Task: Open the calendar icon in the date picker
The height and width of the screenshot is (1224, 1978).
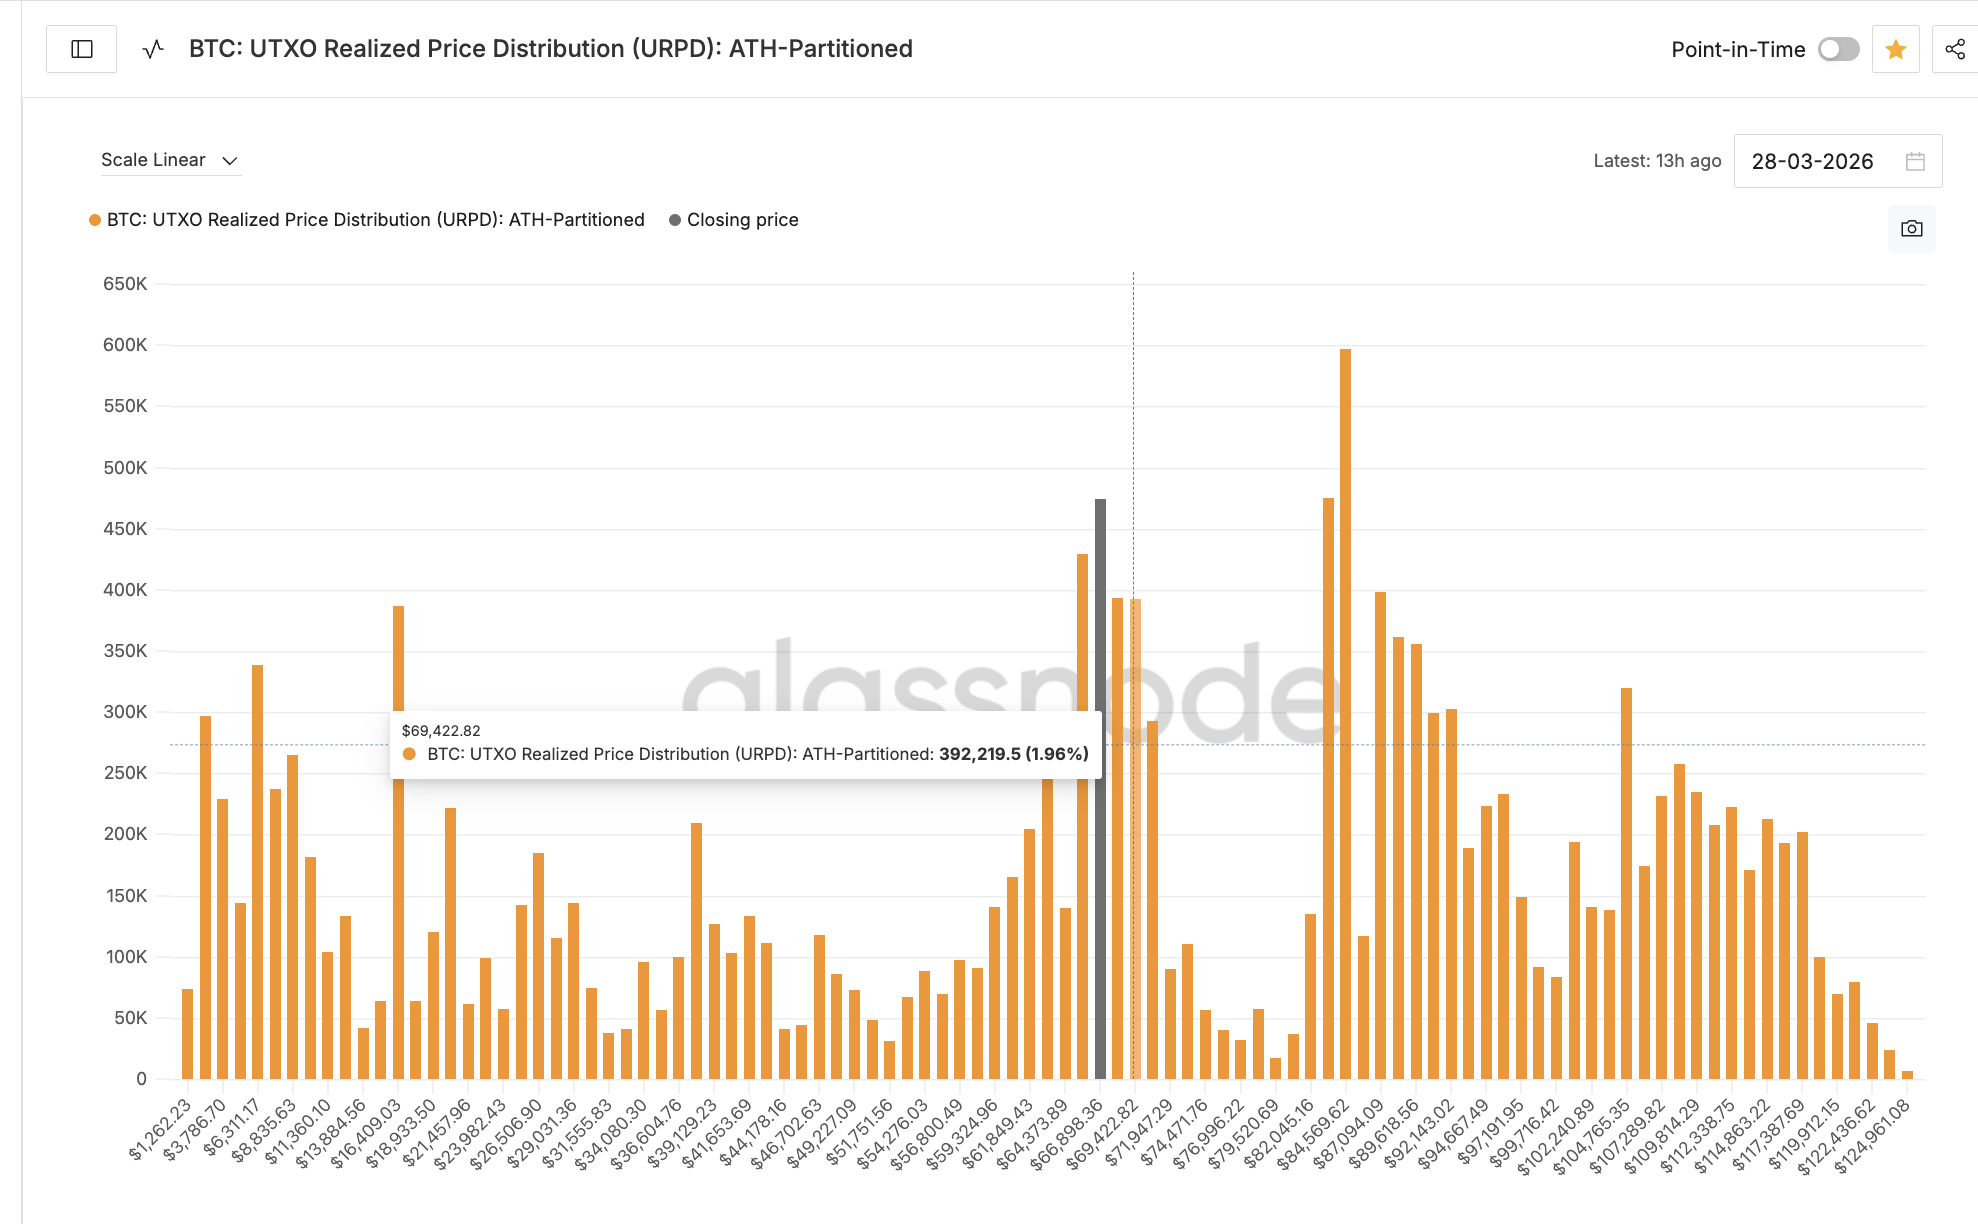Action: pos(1915,160)
